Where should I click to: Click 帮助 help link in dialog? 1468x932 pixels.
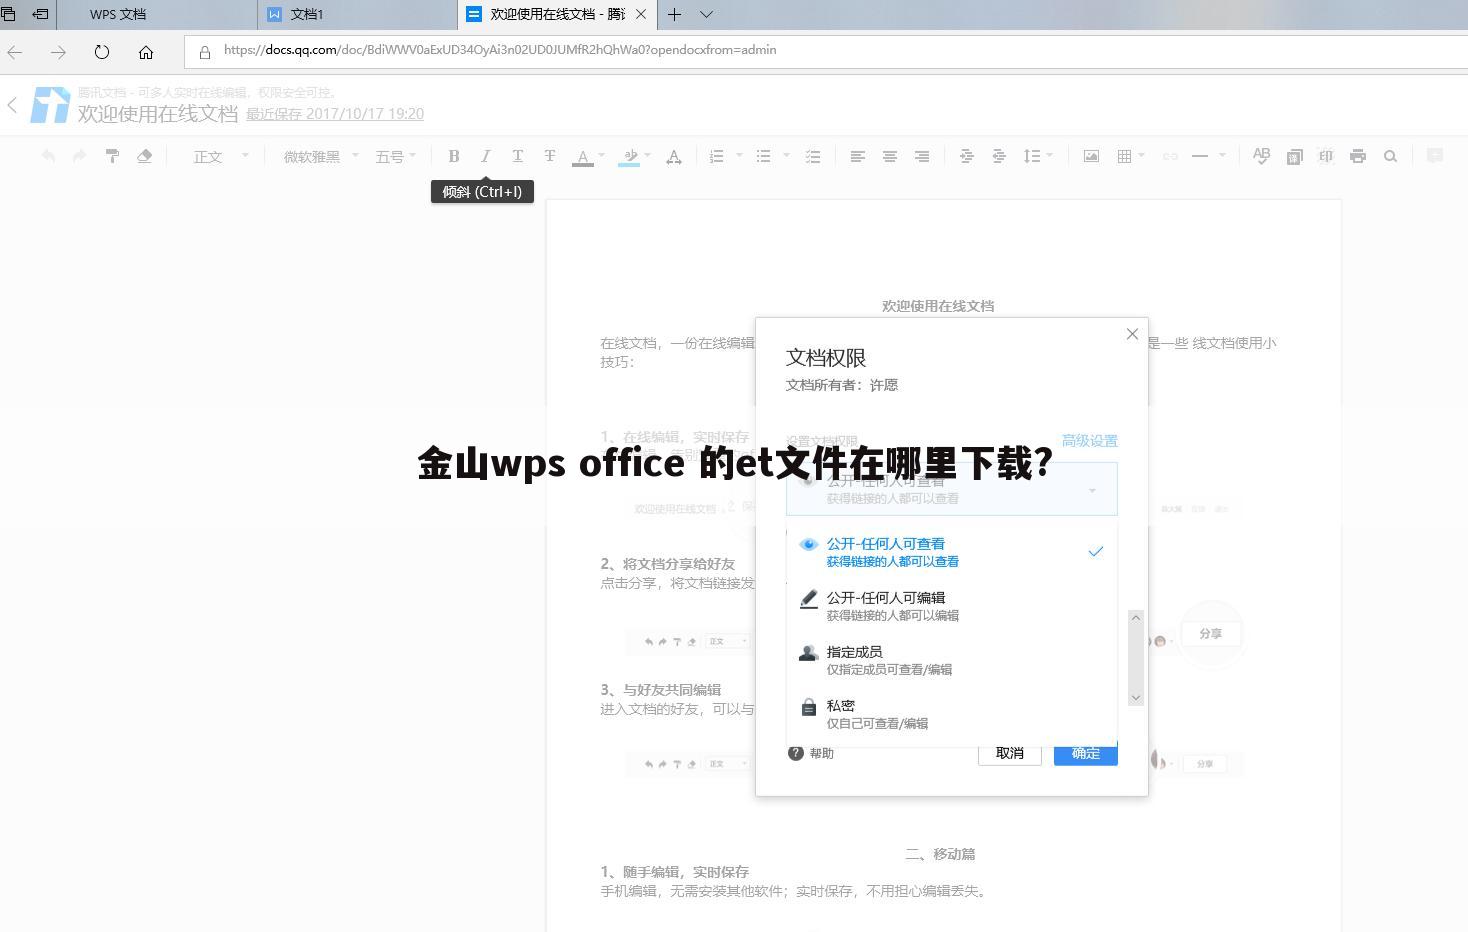(811, 753)
